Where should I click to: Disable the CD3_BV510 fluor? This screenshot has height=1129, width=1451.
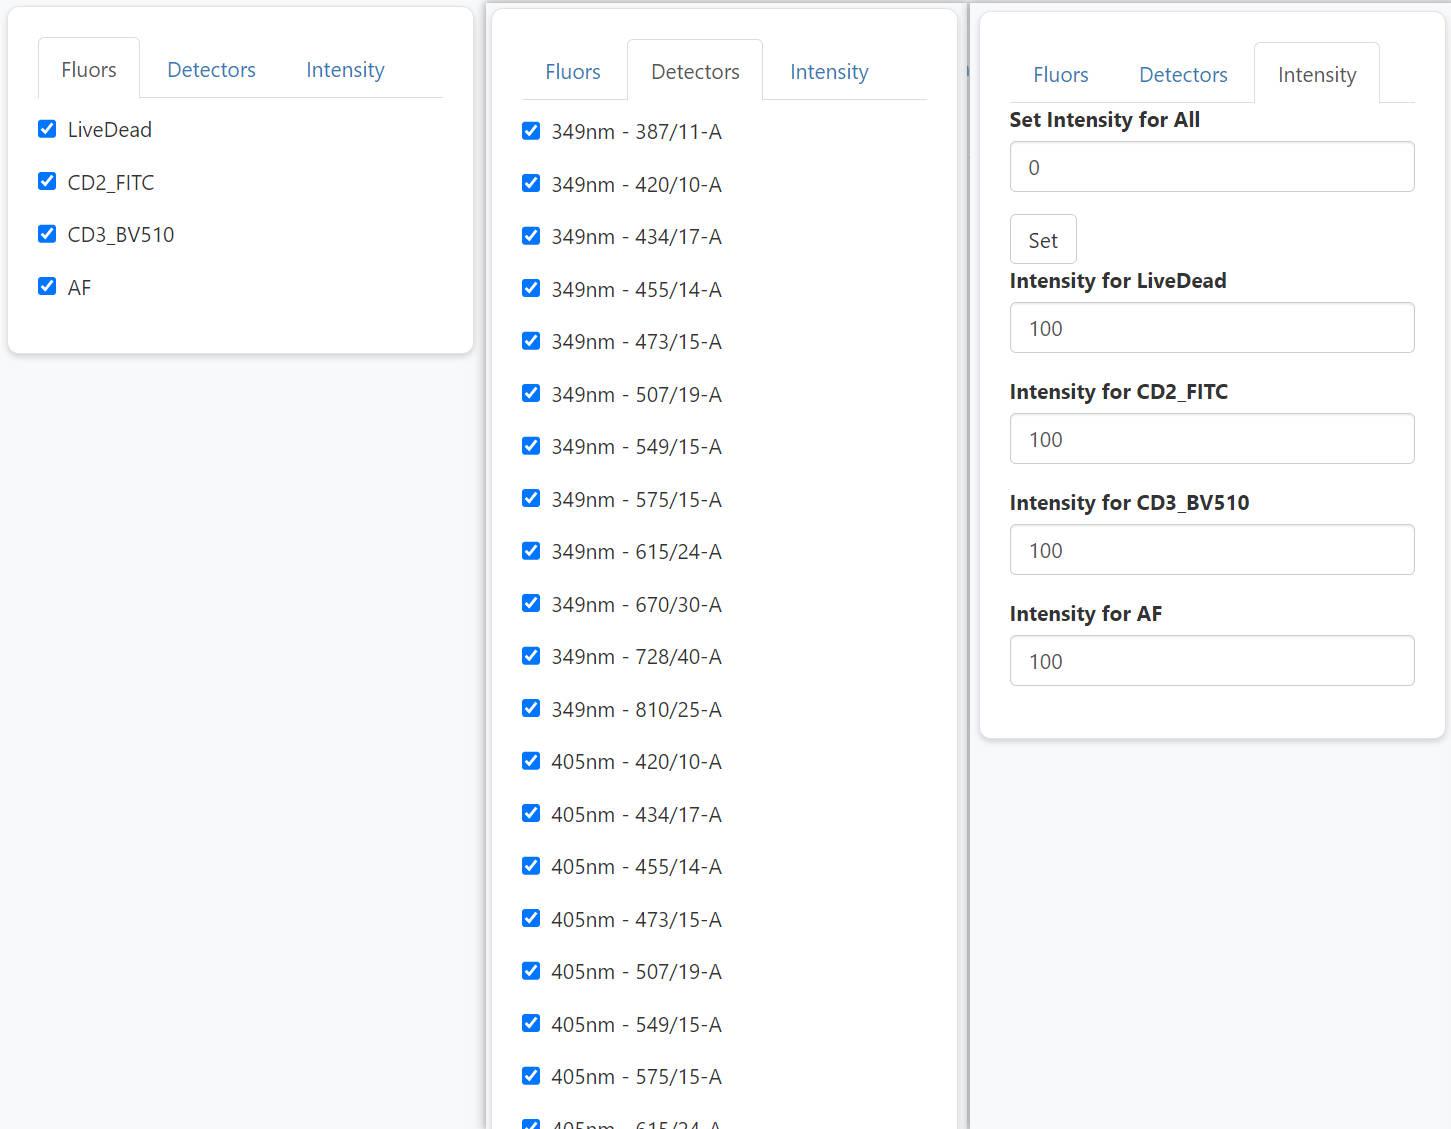(47, 234)
